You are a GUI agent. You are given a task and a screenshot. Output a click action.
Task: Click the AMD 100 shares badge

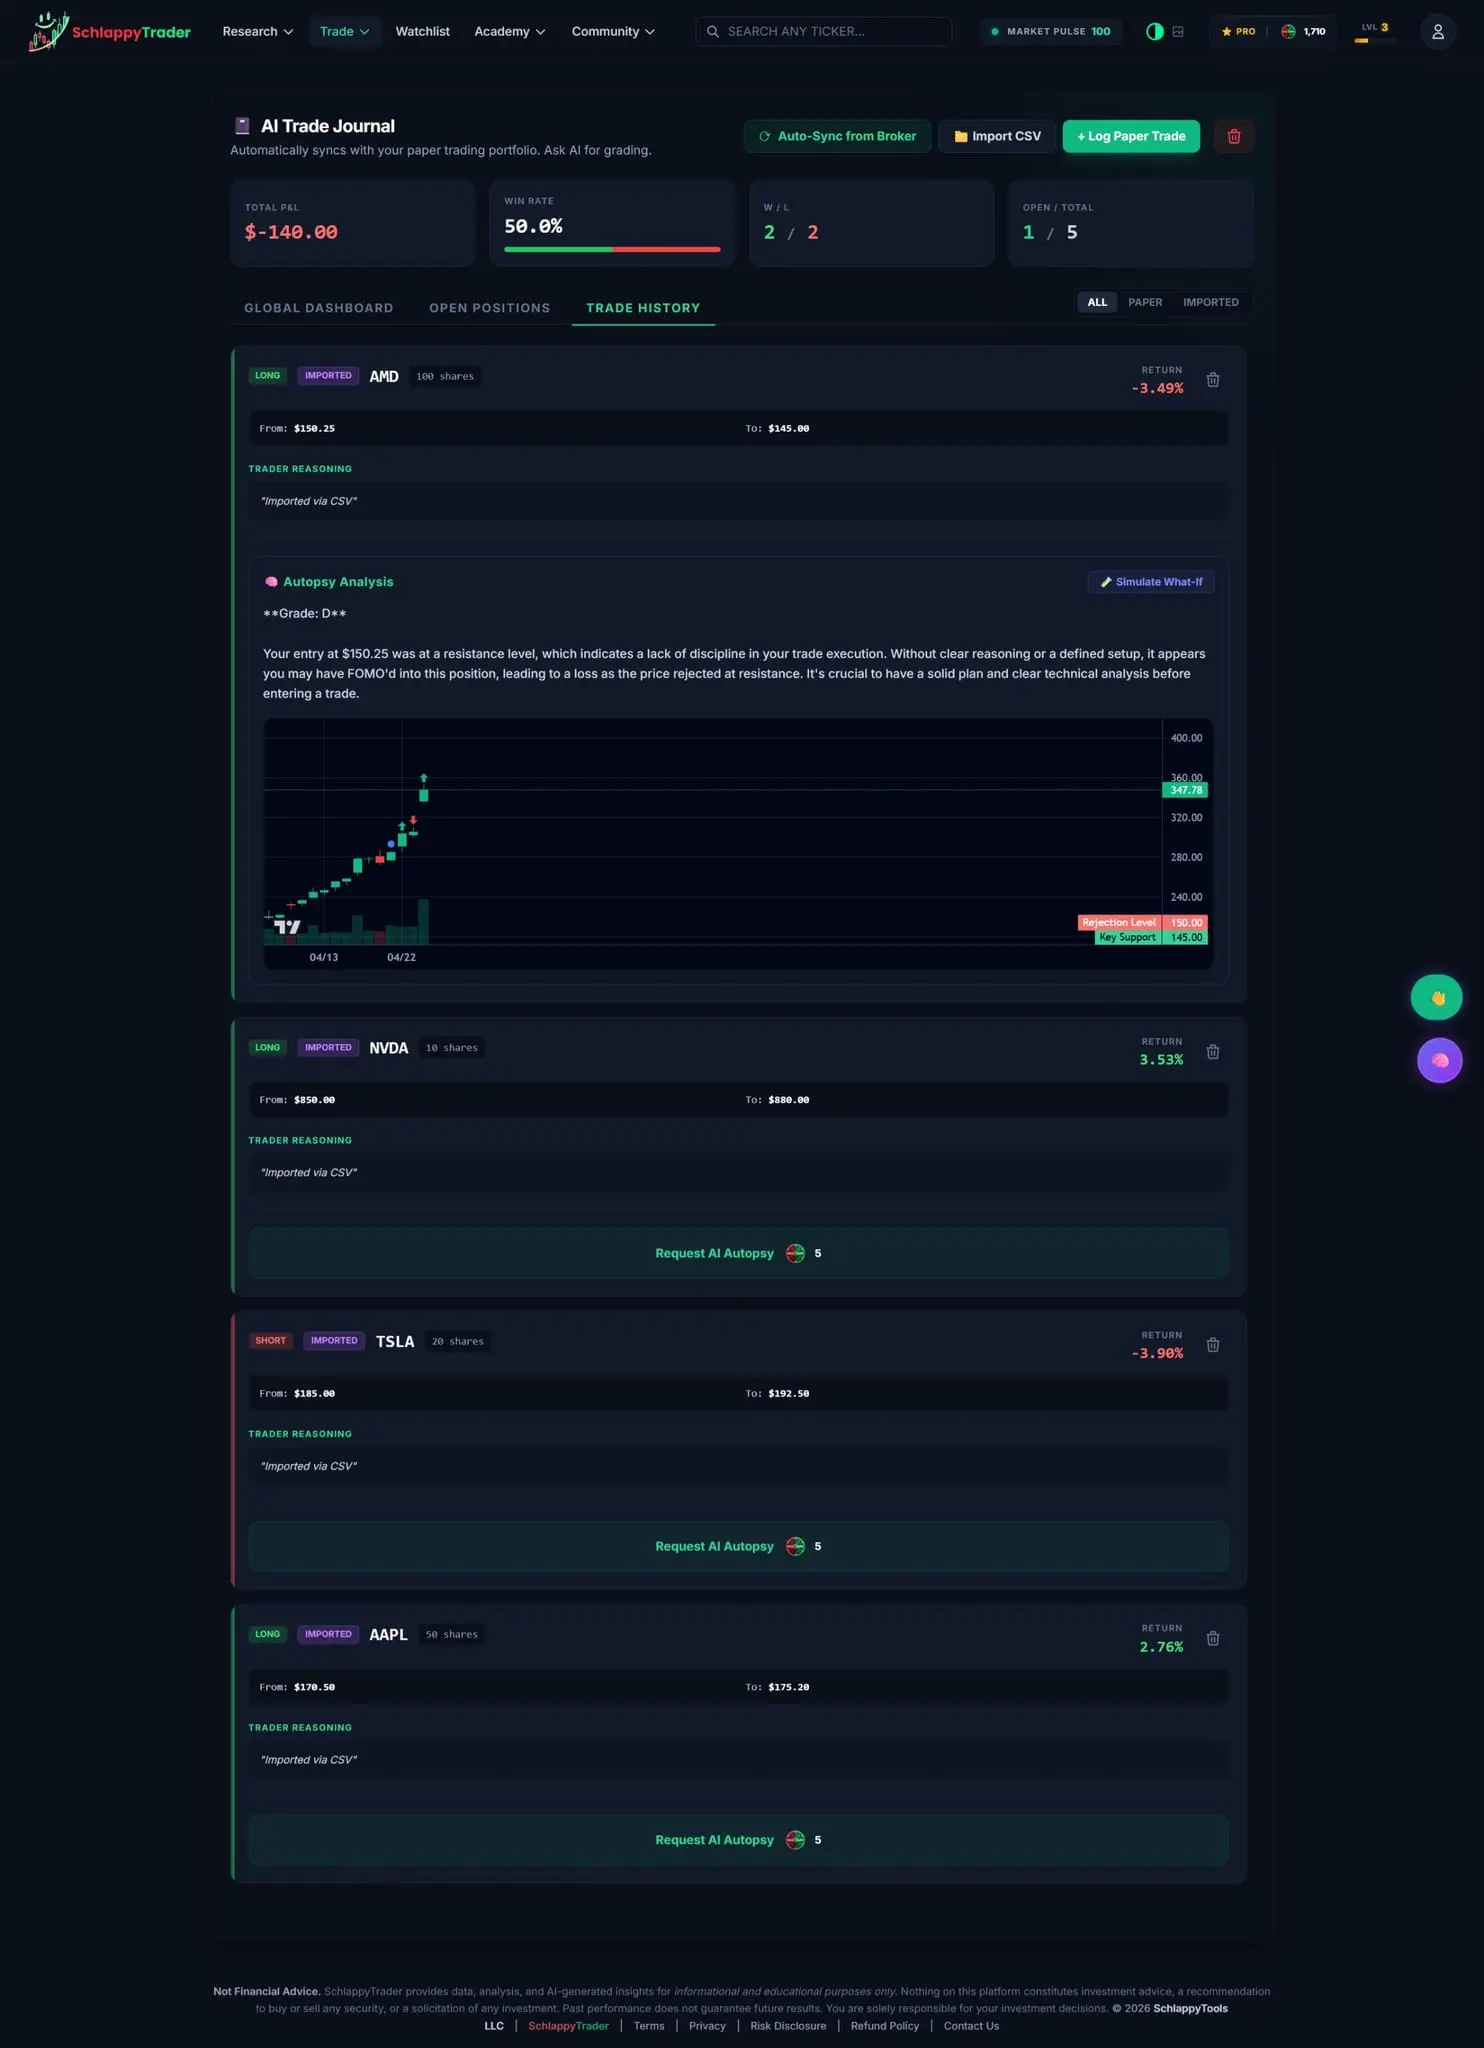pyautogui.click(x=445, y=377)
